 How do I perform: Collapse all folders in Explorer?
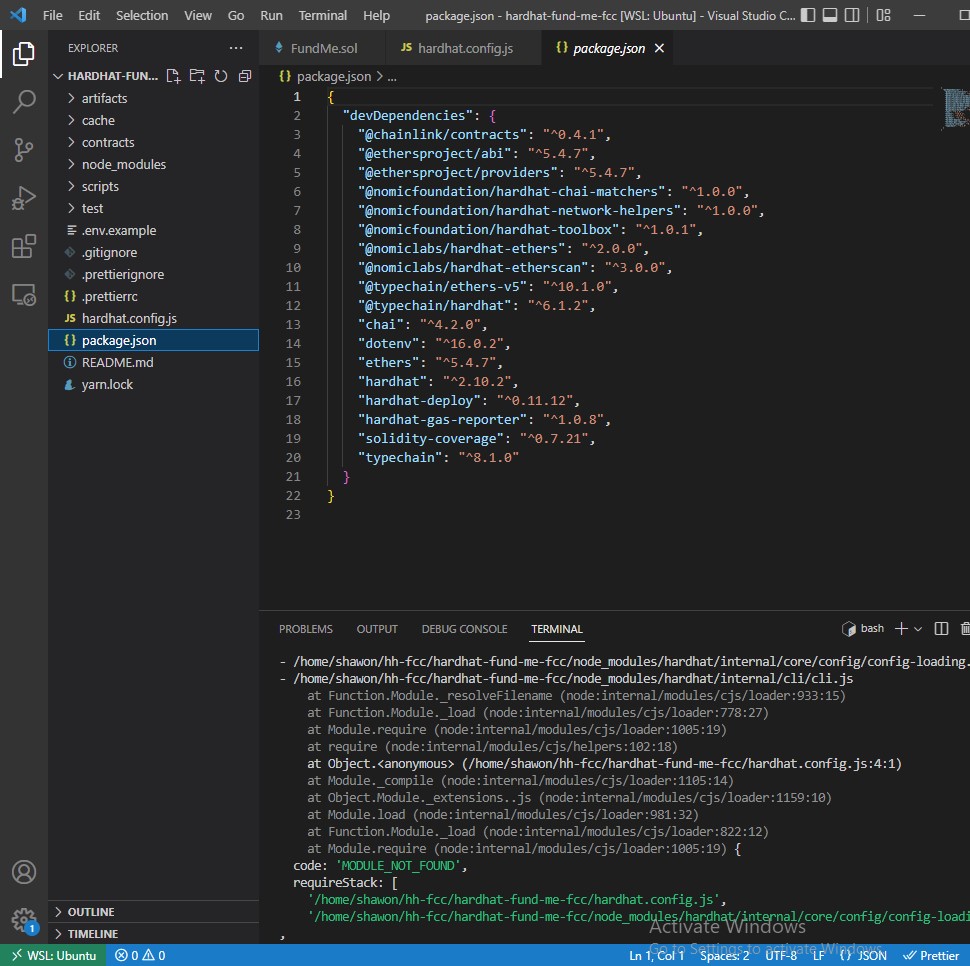pyautogui.click(x=245, y=76)
